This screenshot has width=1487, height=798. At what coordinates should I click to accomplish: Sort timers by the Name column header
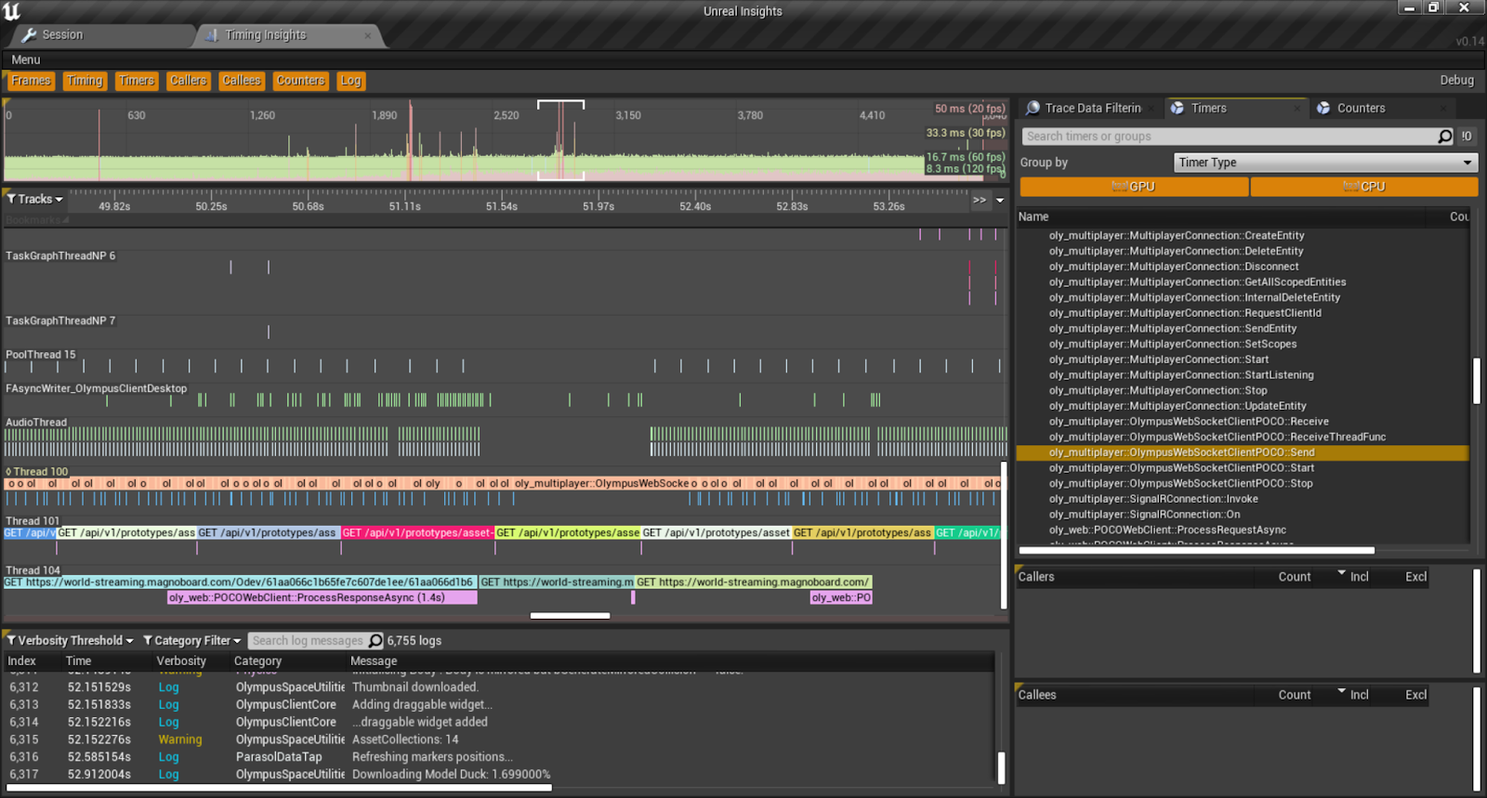tap(1033, 217)
